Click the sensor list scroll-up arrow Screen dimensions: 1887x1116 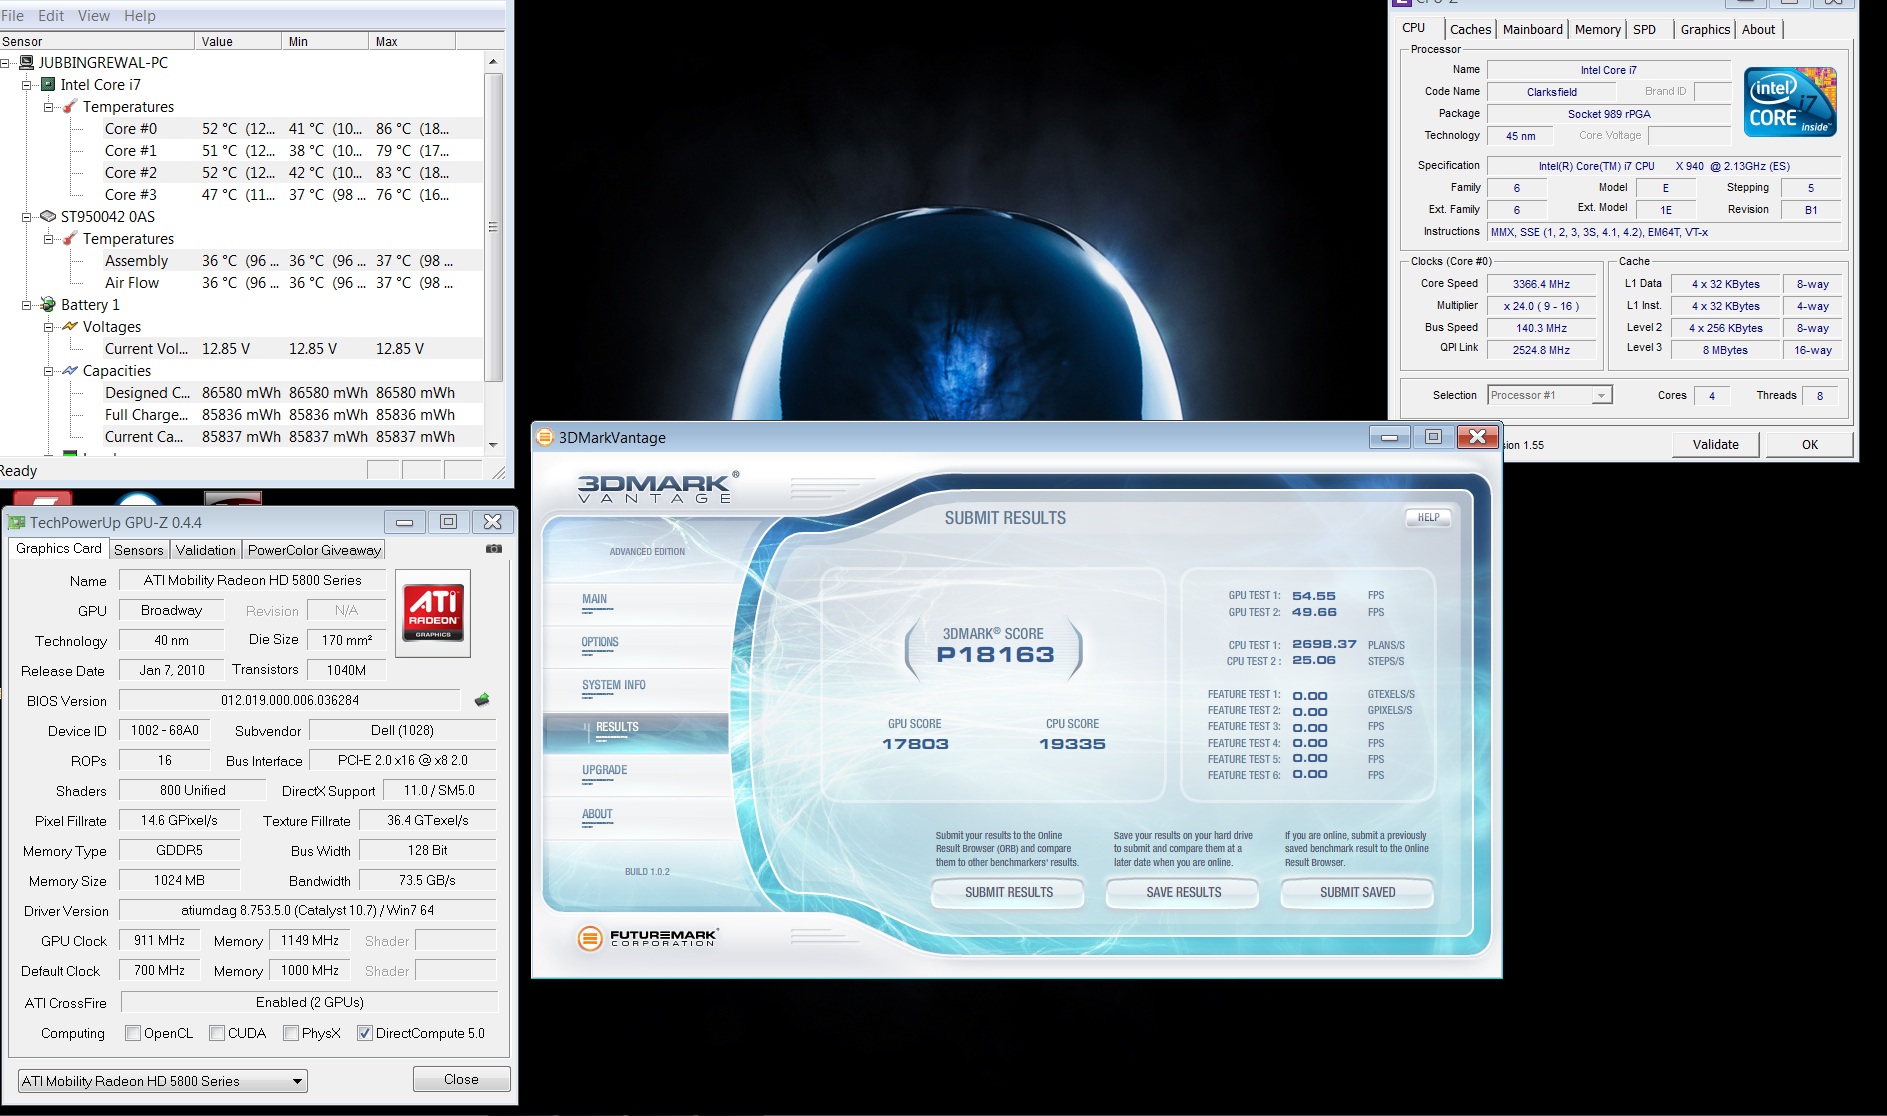point(493,62)
